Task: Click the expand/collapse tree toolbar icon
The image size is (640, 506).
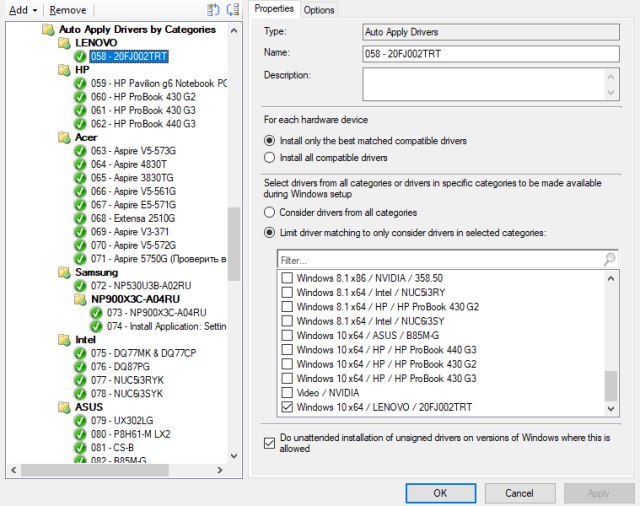Action: 233,9
